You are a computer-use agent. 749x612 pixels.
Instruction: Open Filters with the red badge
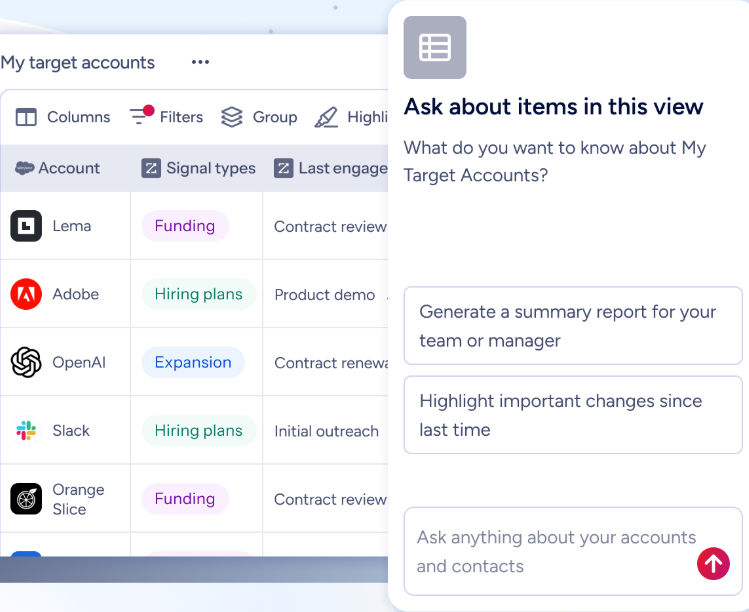[x=167, y=116]
